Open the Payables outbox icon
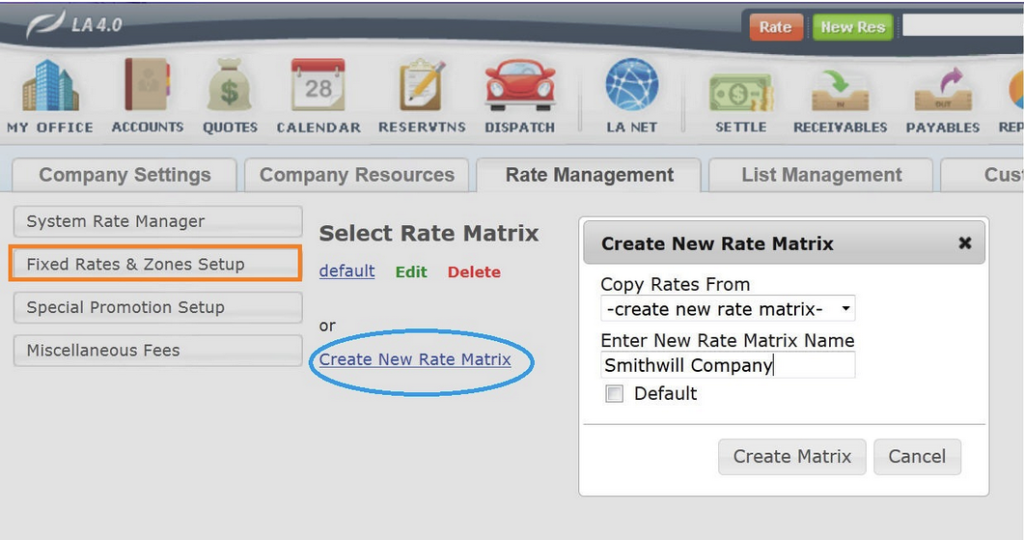This screenshot has height=540, width=1024. point(942,92)
